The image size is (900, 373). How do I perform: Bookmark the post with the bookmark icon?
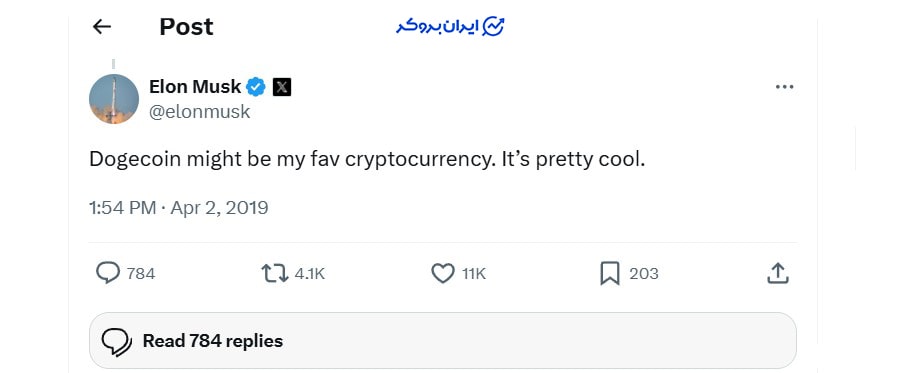point(610,274)
